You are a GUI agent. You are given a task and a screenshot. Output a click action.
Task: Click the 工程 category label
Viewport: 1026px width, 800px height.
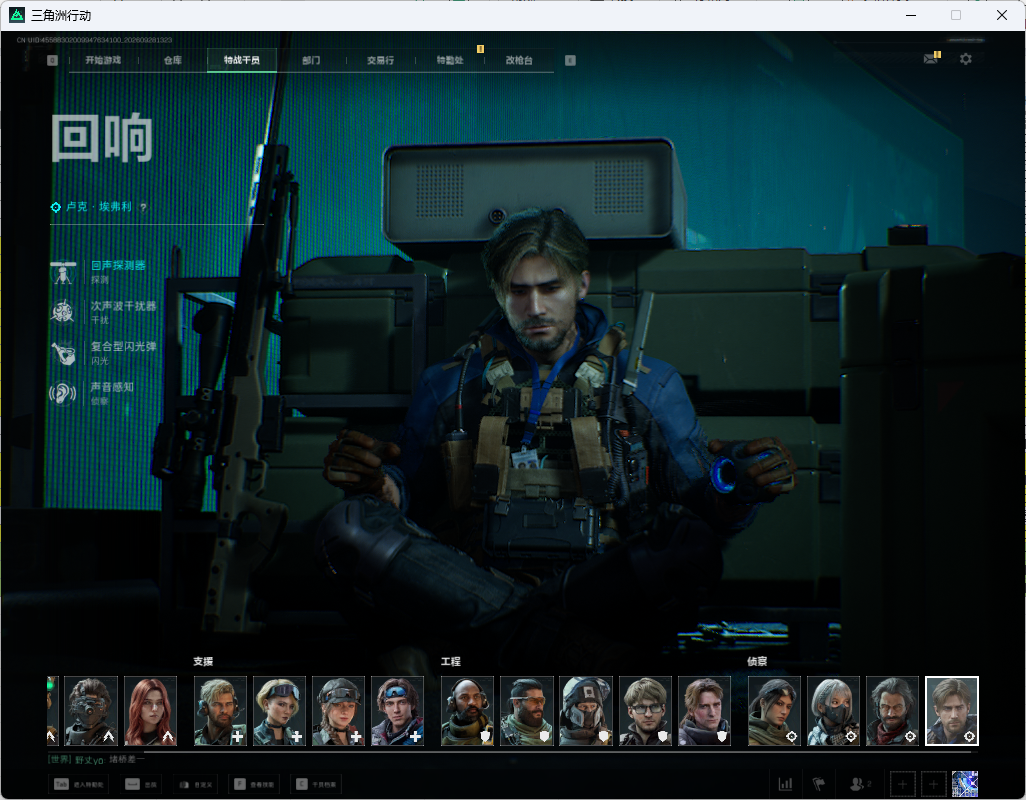pyautogui.click(x=451, y=661)
